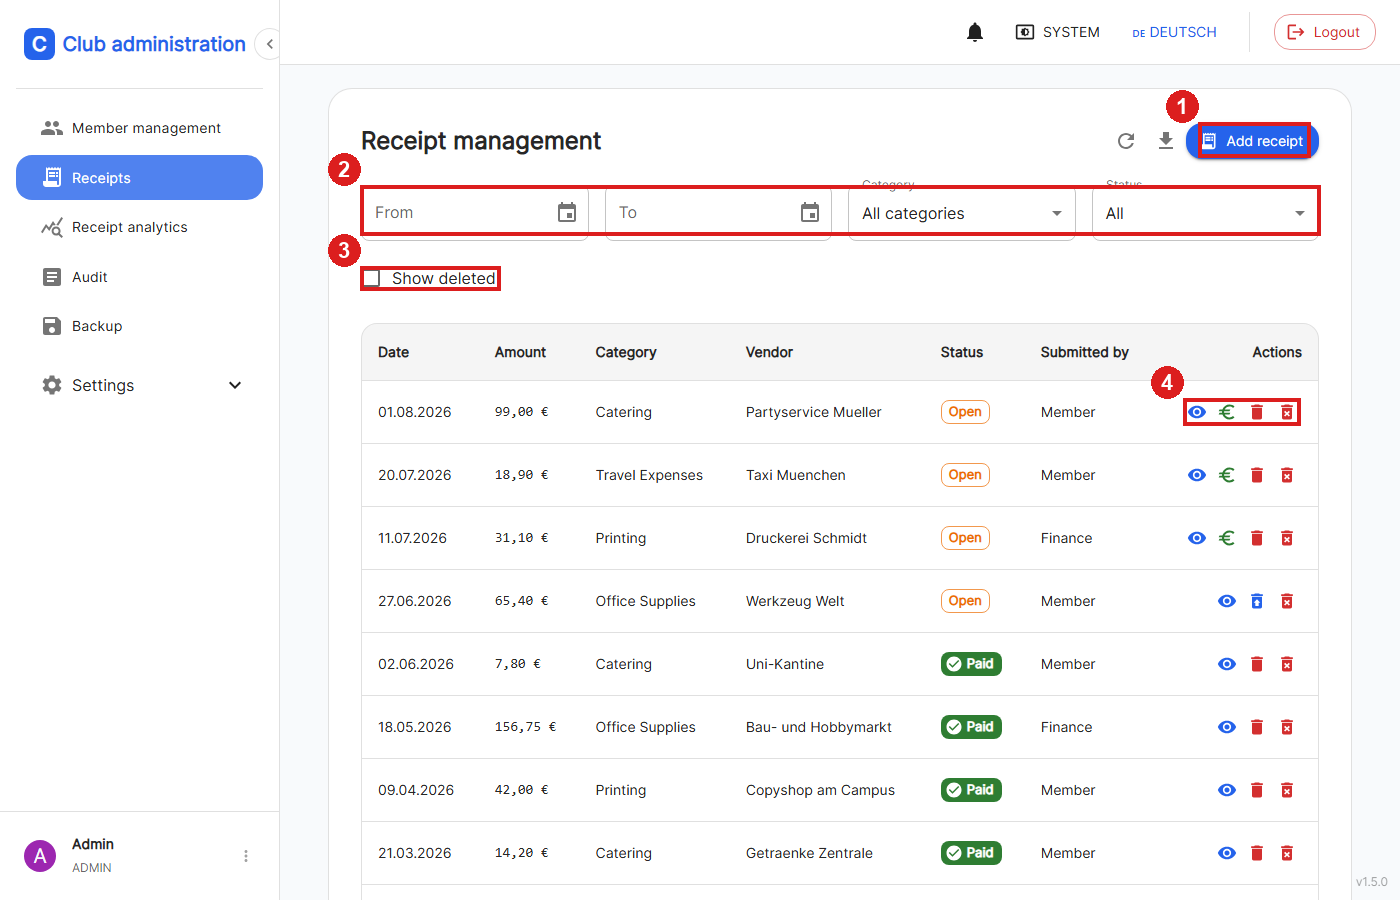Delete the Copyshop am Campus receipt
The image size is (1400, 900).
pyautogui.click(x=1257, y=790)
